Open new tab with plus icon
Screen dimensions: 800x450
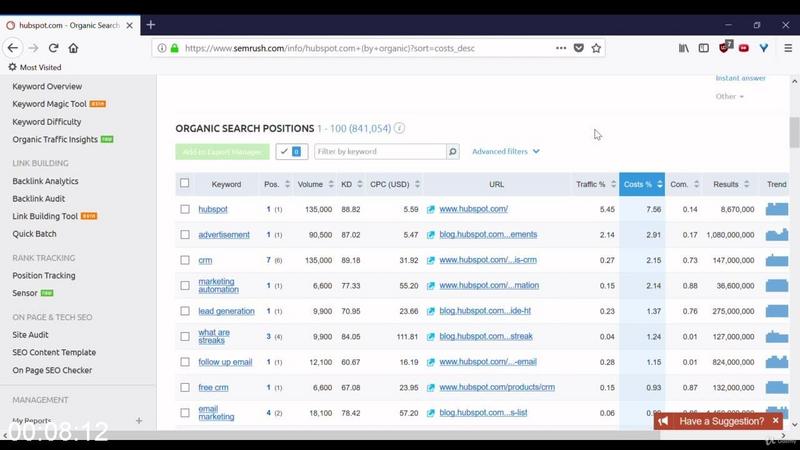click(x=151, y=24)
